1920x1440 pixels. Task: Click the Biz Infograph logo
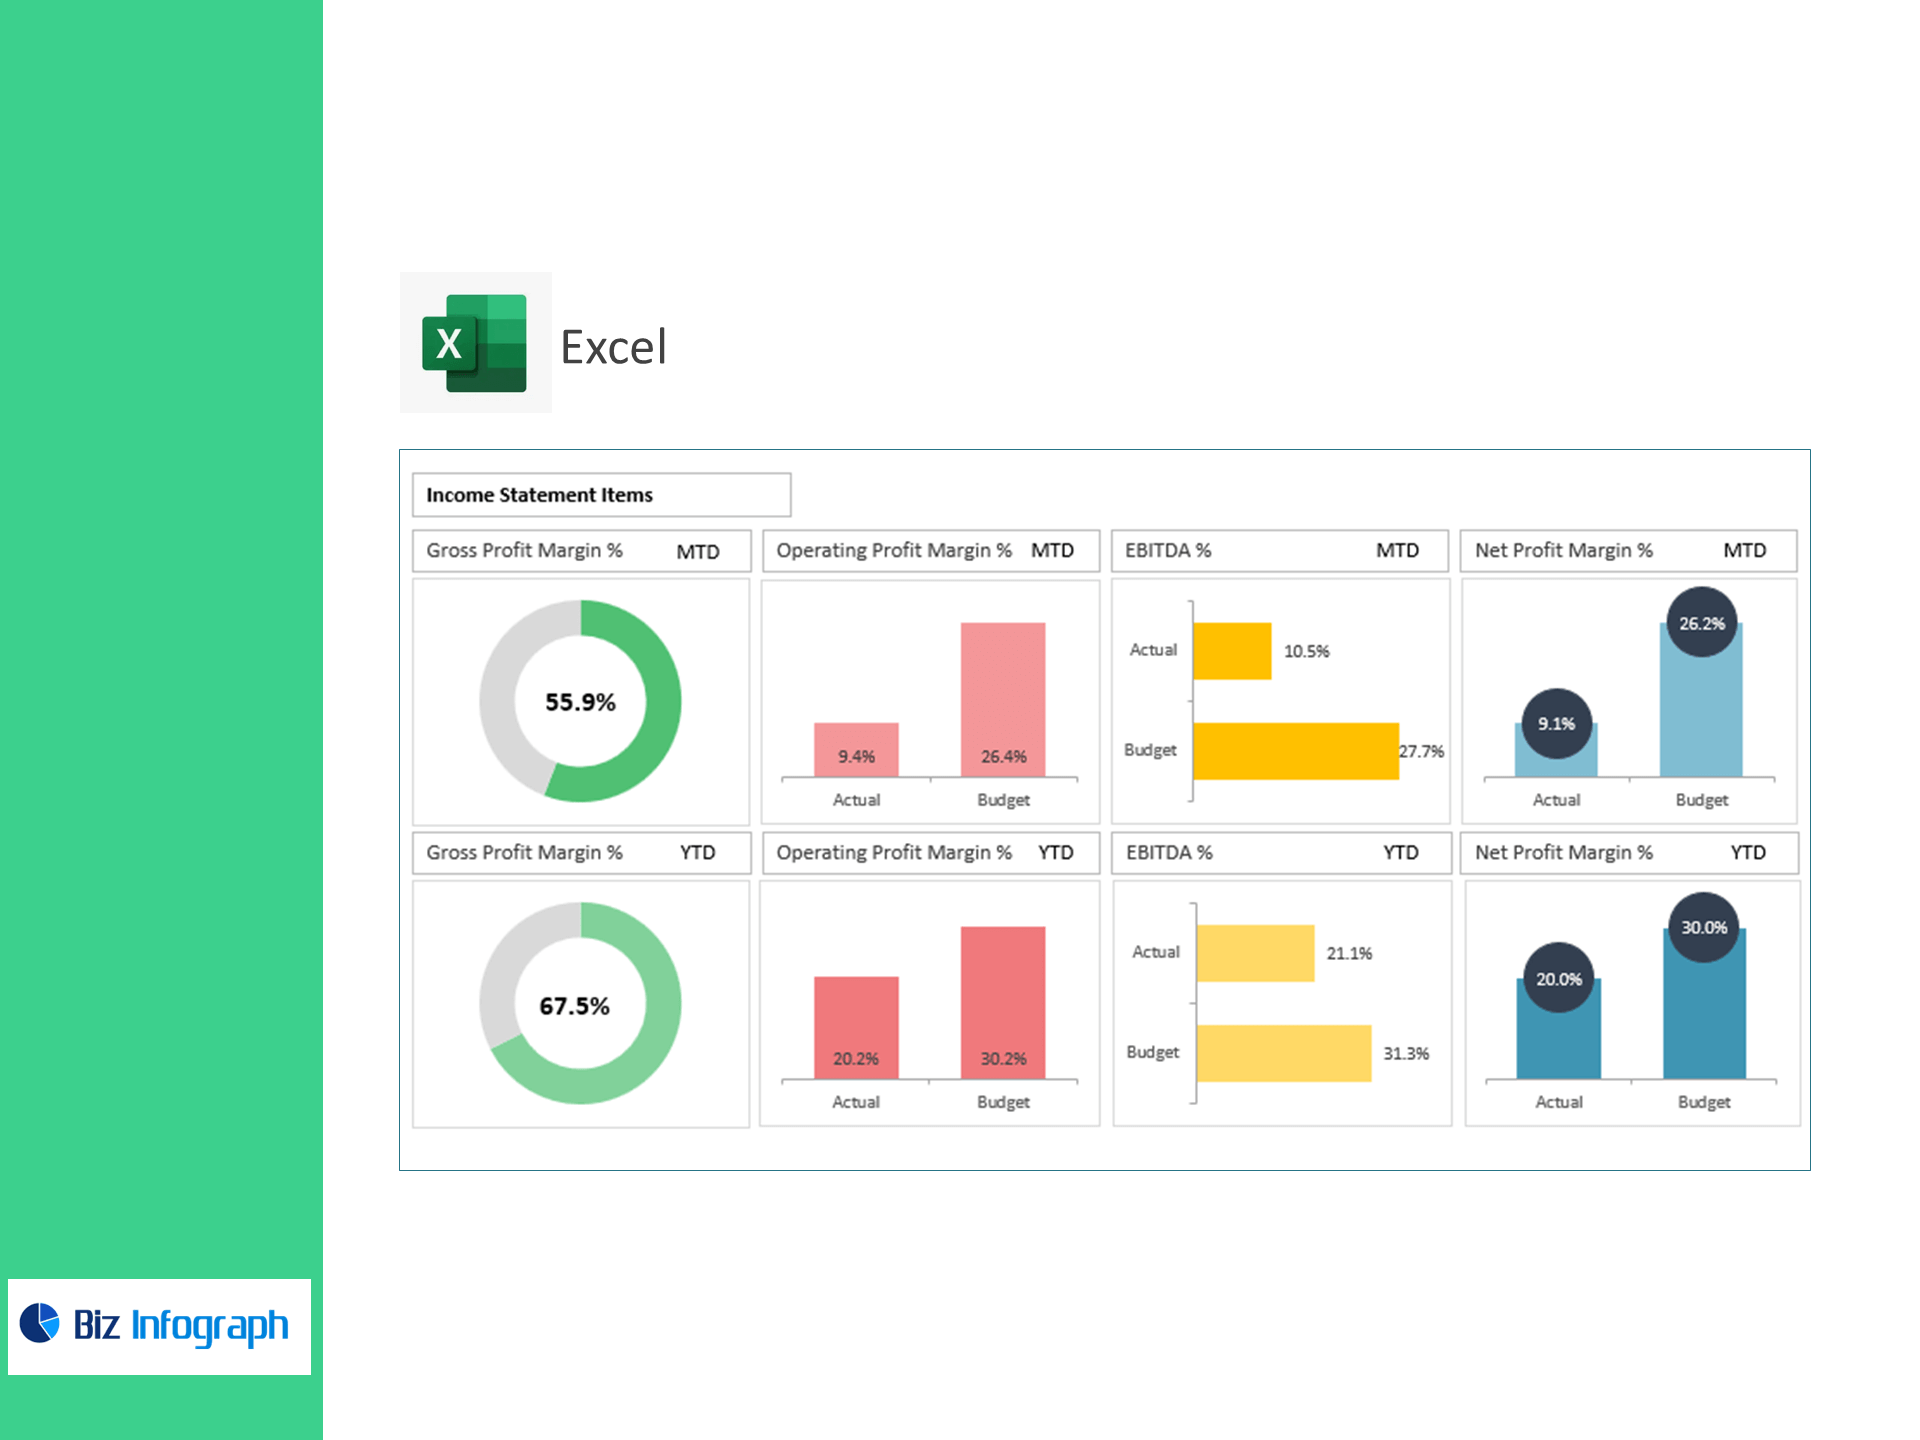point(159,1326)
